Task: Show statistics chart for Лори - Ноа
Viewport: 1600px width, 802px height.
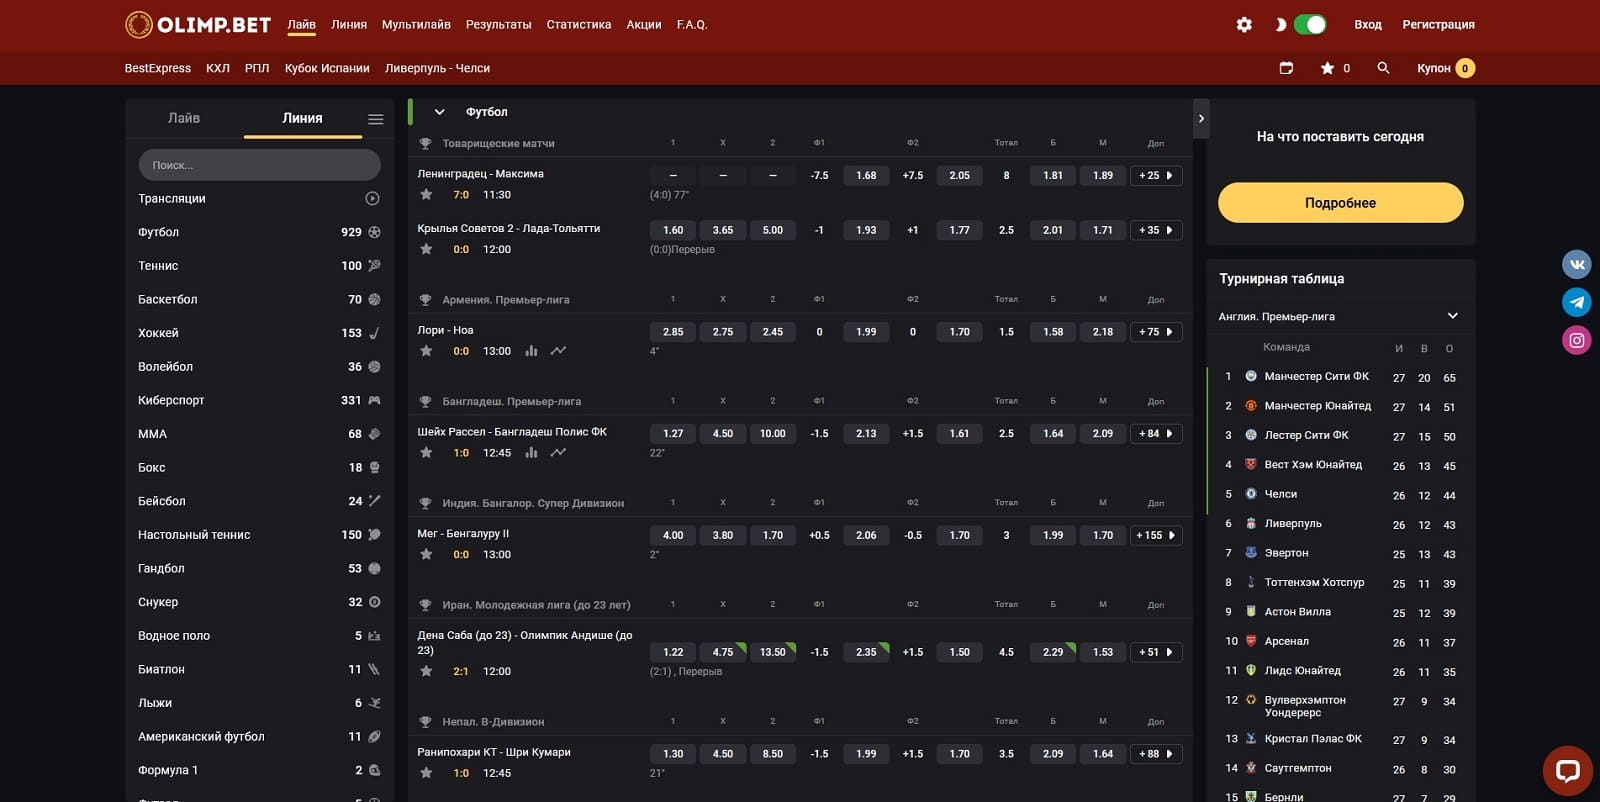Action: click(531, 351)
